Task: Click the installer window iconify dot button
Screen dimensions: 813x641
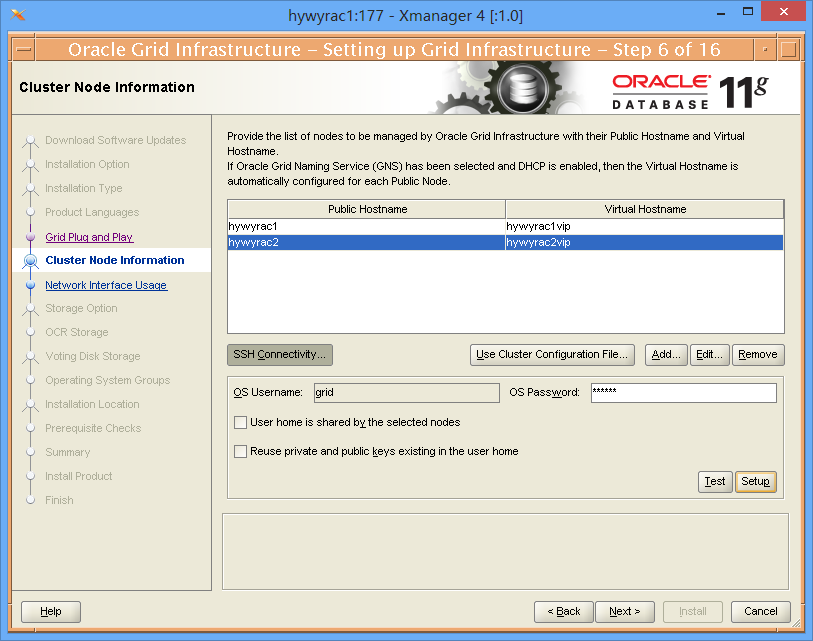Action: 765,50
